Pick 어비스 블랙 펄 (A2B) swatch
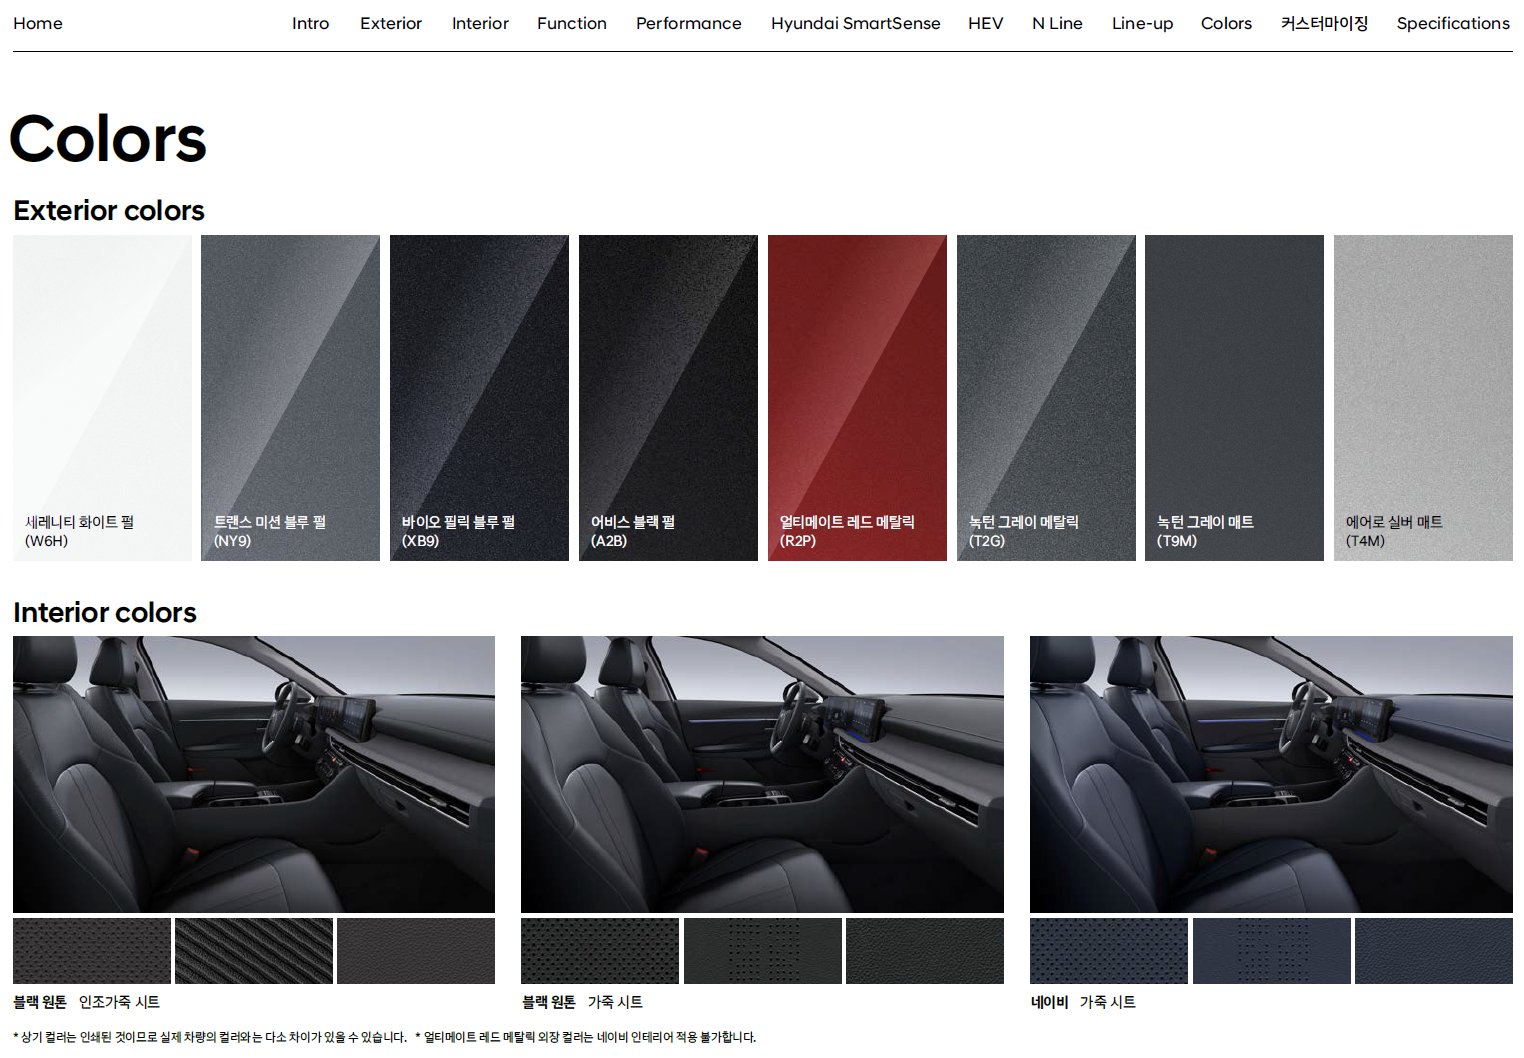 (668, 398)
